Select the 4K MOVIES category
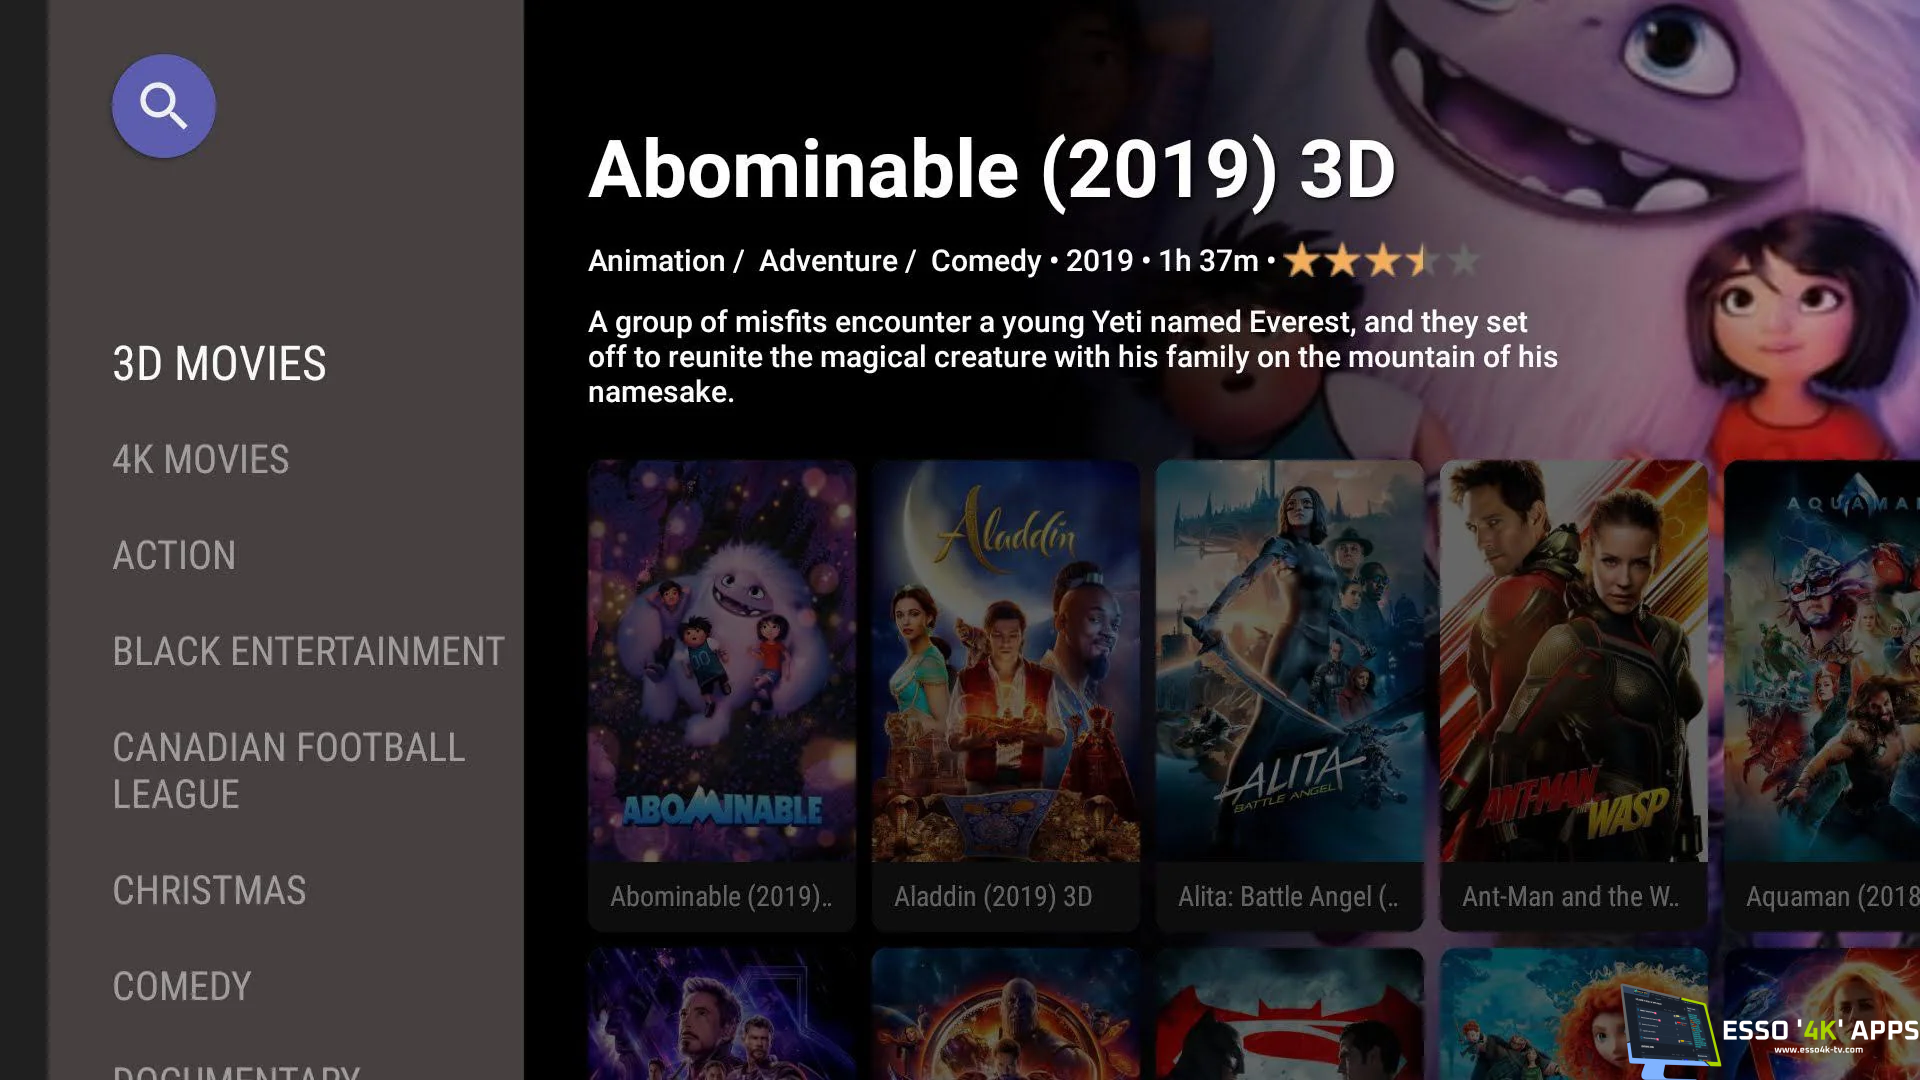Viewport: 1920px width, 1080px height. tap(200, 459)
